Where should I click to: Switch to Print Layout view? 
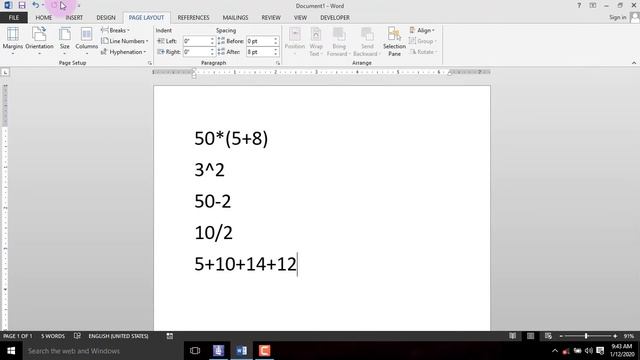pos(530,336)
